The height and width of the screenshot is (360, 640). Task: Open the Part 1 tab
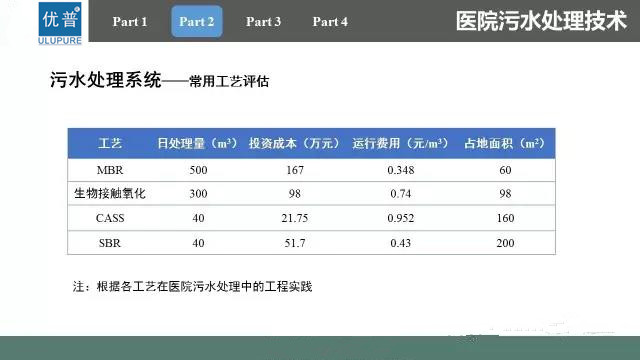(130, 22)
